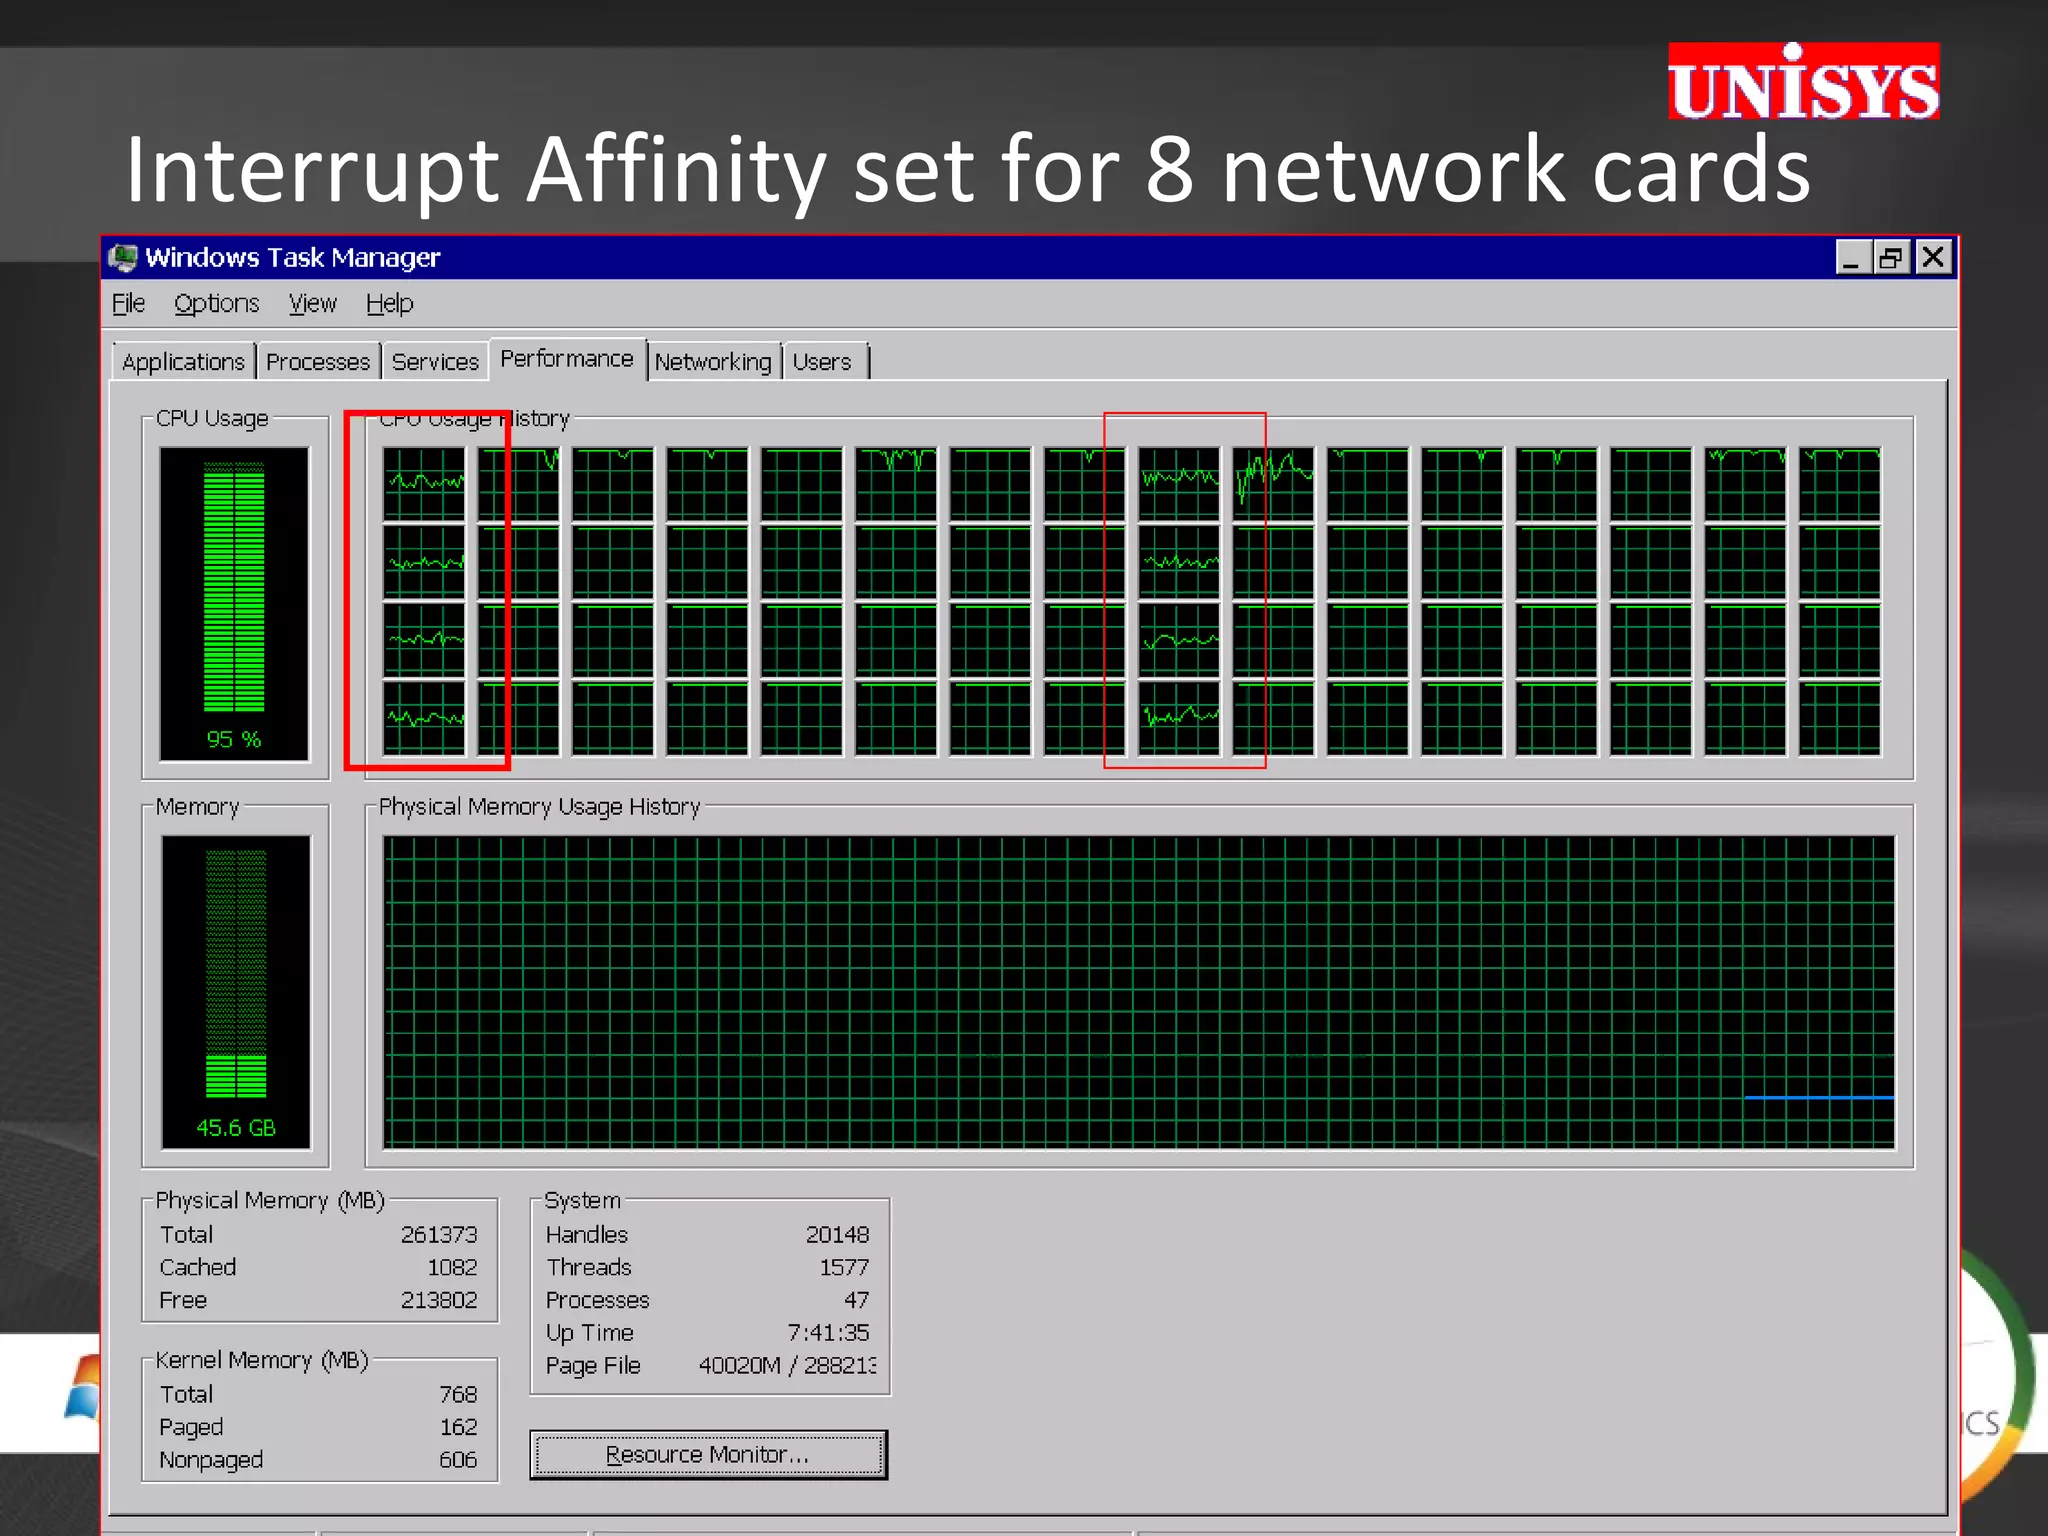Screen dimensions: 2048x1536
Task: Click Processes count value 47
Action: [x=856, y=1300]
